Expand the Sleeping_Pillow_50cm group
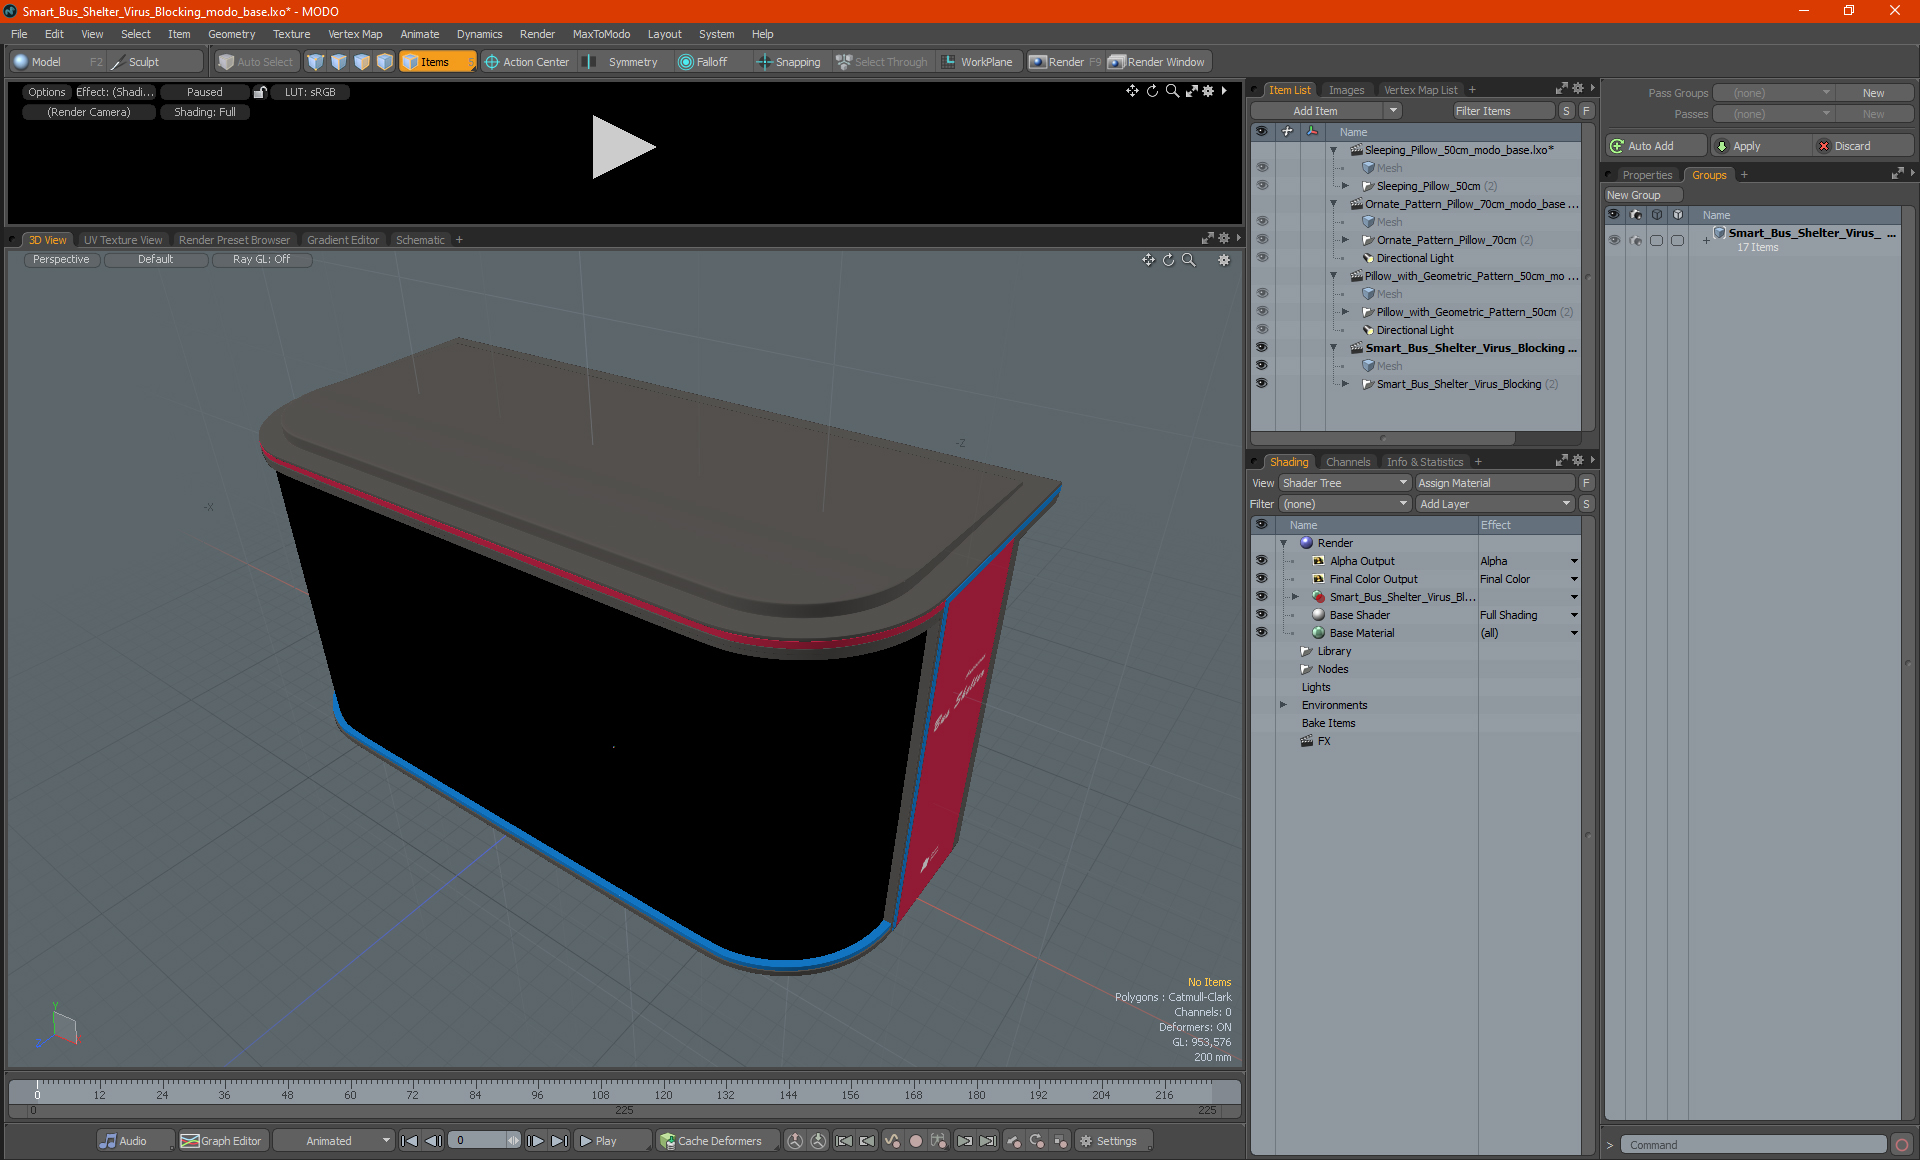1920x1160 pixels. click(1346, 186)
